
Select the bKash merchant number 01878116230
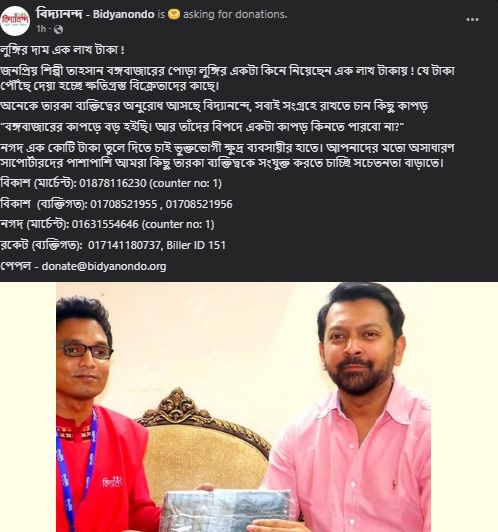click(x=113, y=183)
